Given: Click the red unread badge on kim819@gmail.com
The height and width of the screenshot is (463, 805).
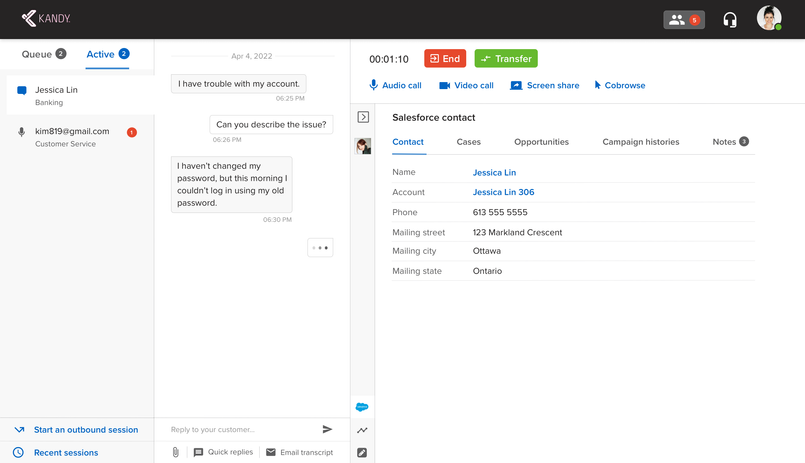Looking at the screenshot, I should click(131, 132).
